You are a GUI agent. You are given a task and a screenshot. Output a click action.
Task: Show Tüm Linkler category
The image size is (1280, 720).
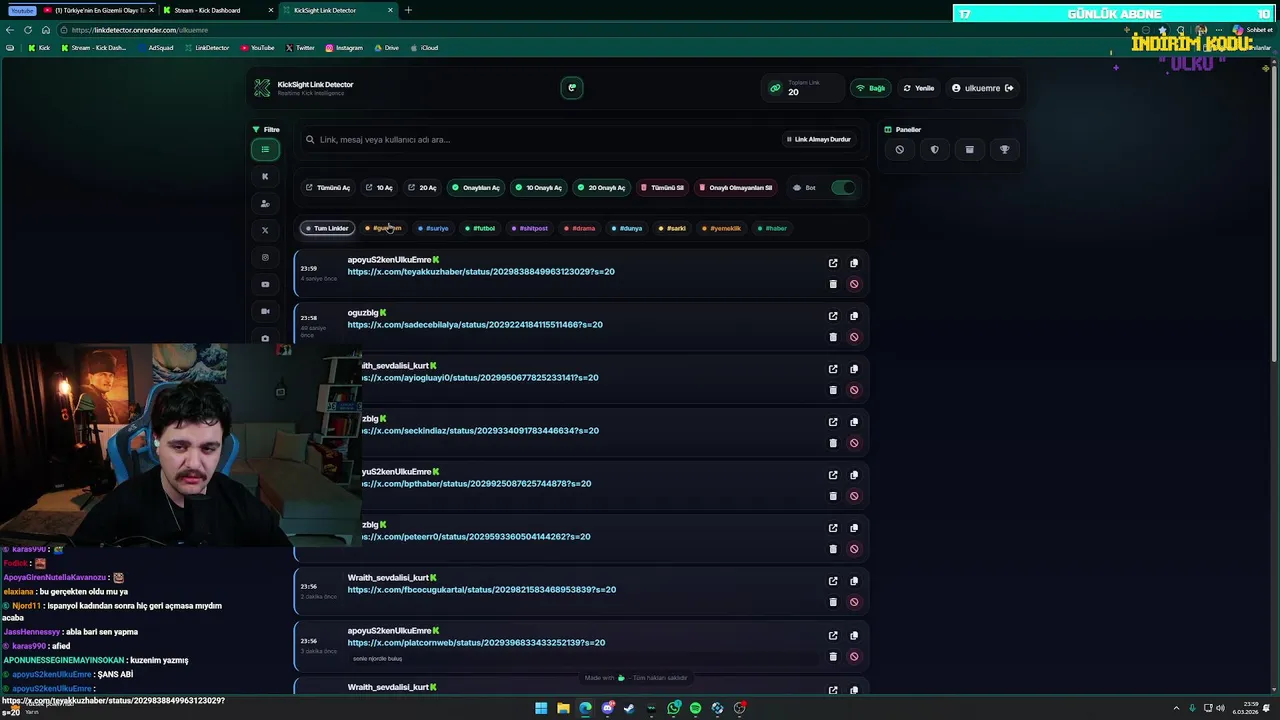coord(327,228)
